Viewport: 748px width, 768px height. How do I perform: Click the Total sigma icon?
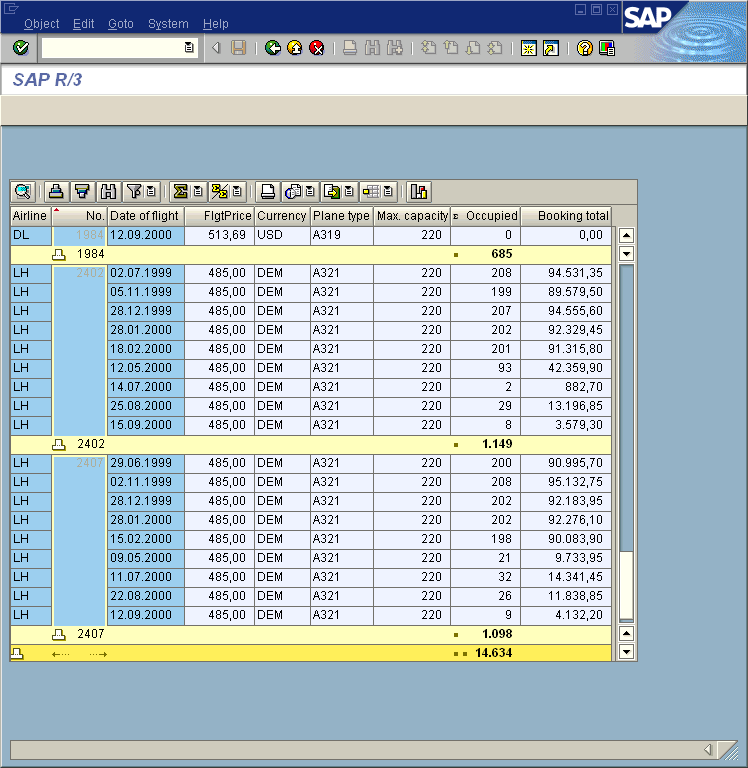(x=181, y=192)
